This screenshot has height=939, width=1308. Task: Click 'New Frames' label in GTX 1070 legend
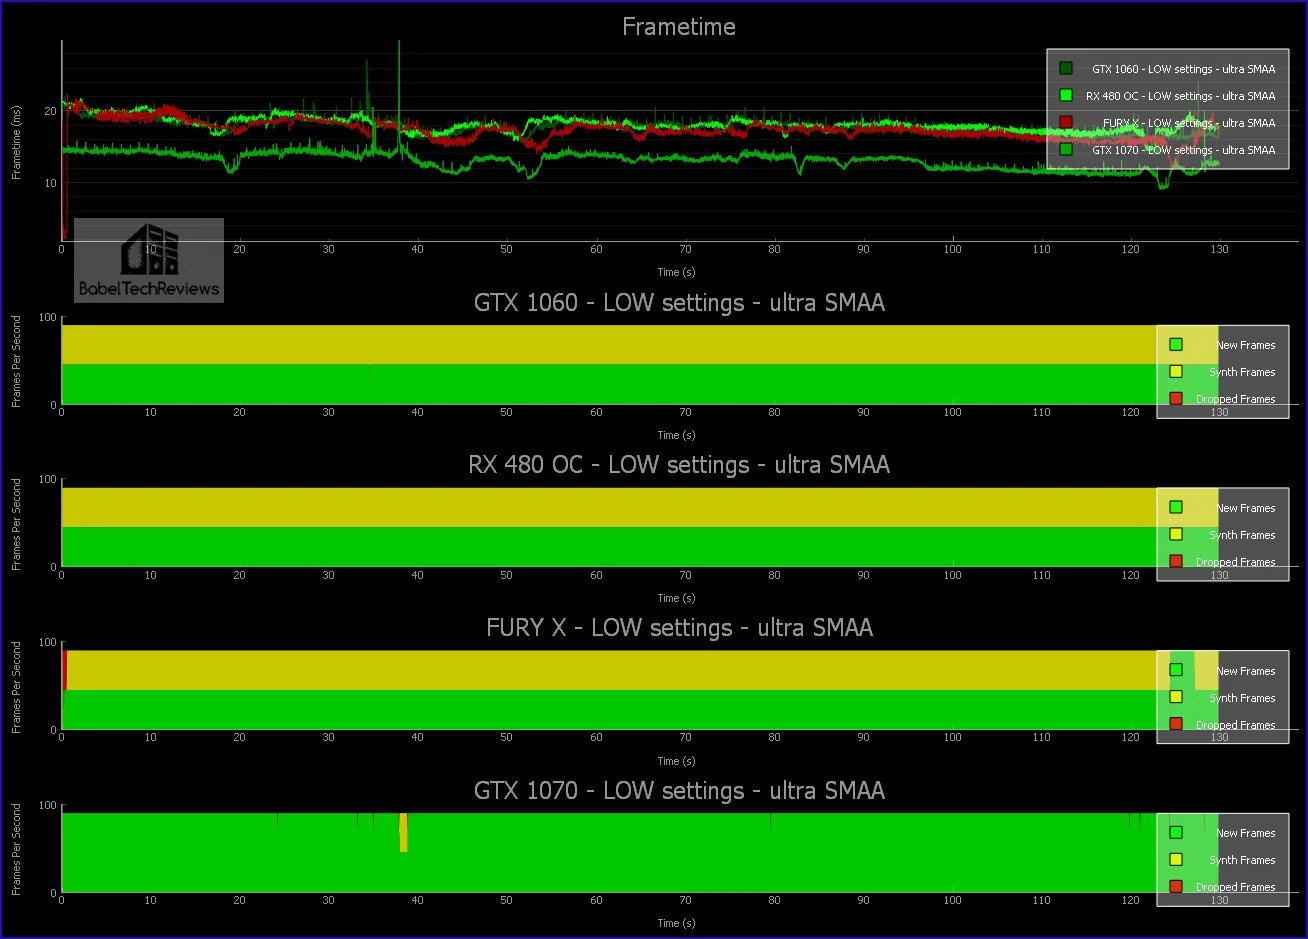click(1246, 833)
